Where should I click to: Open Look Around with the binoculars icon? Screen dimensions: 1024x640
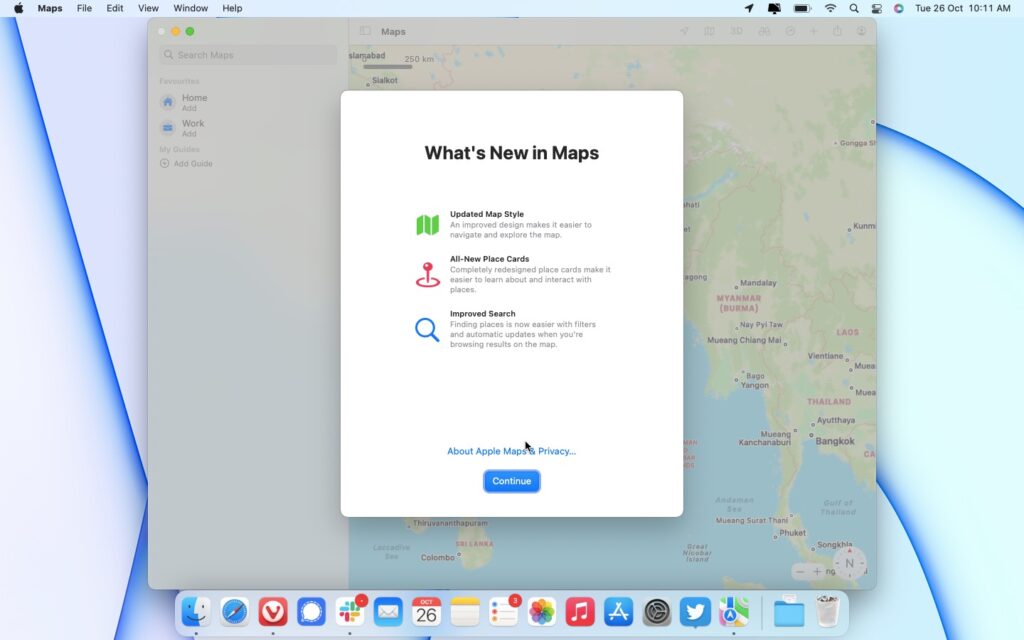click(765, 31)
